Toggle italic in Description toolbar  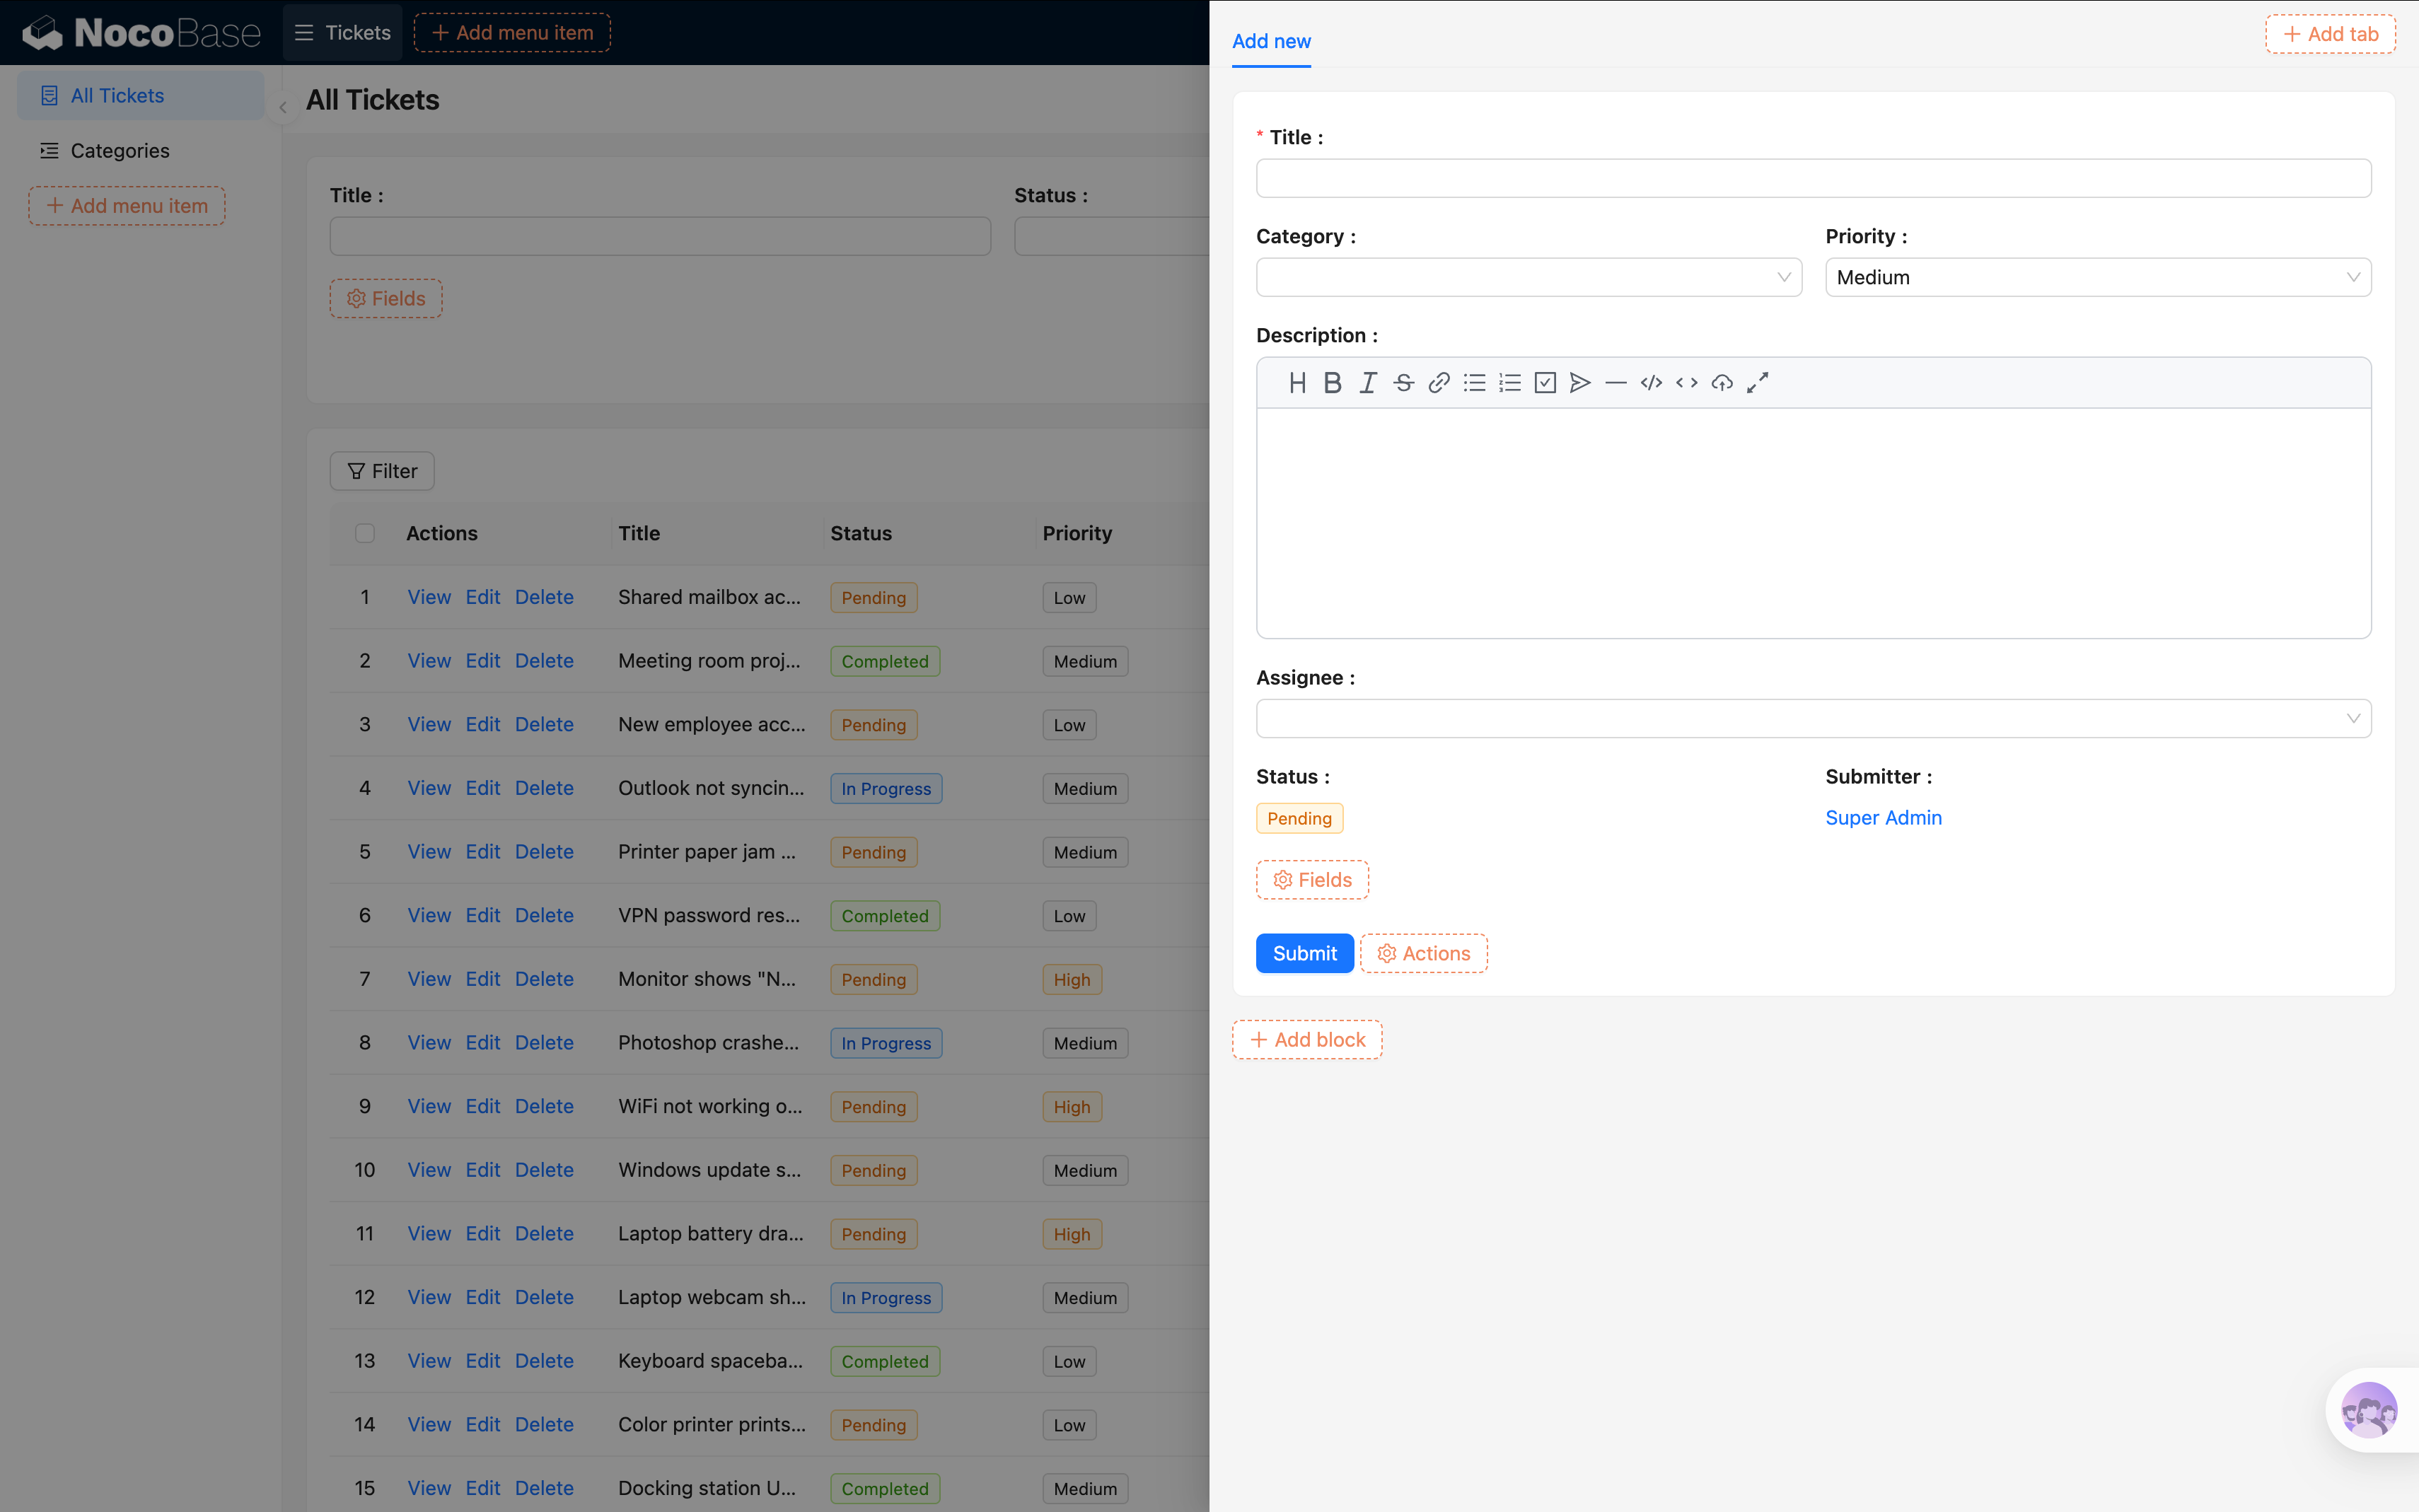click(x=1367, y=383)
